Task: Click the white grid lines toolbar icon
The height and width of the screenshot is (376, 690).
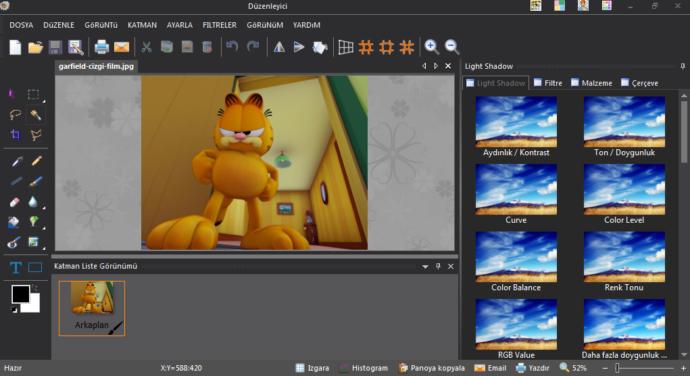Action: pos(346,47)
